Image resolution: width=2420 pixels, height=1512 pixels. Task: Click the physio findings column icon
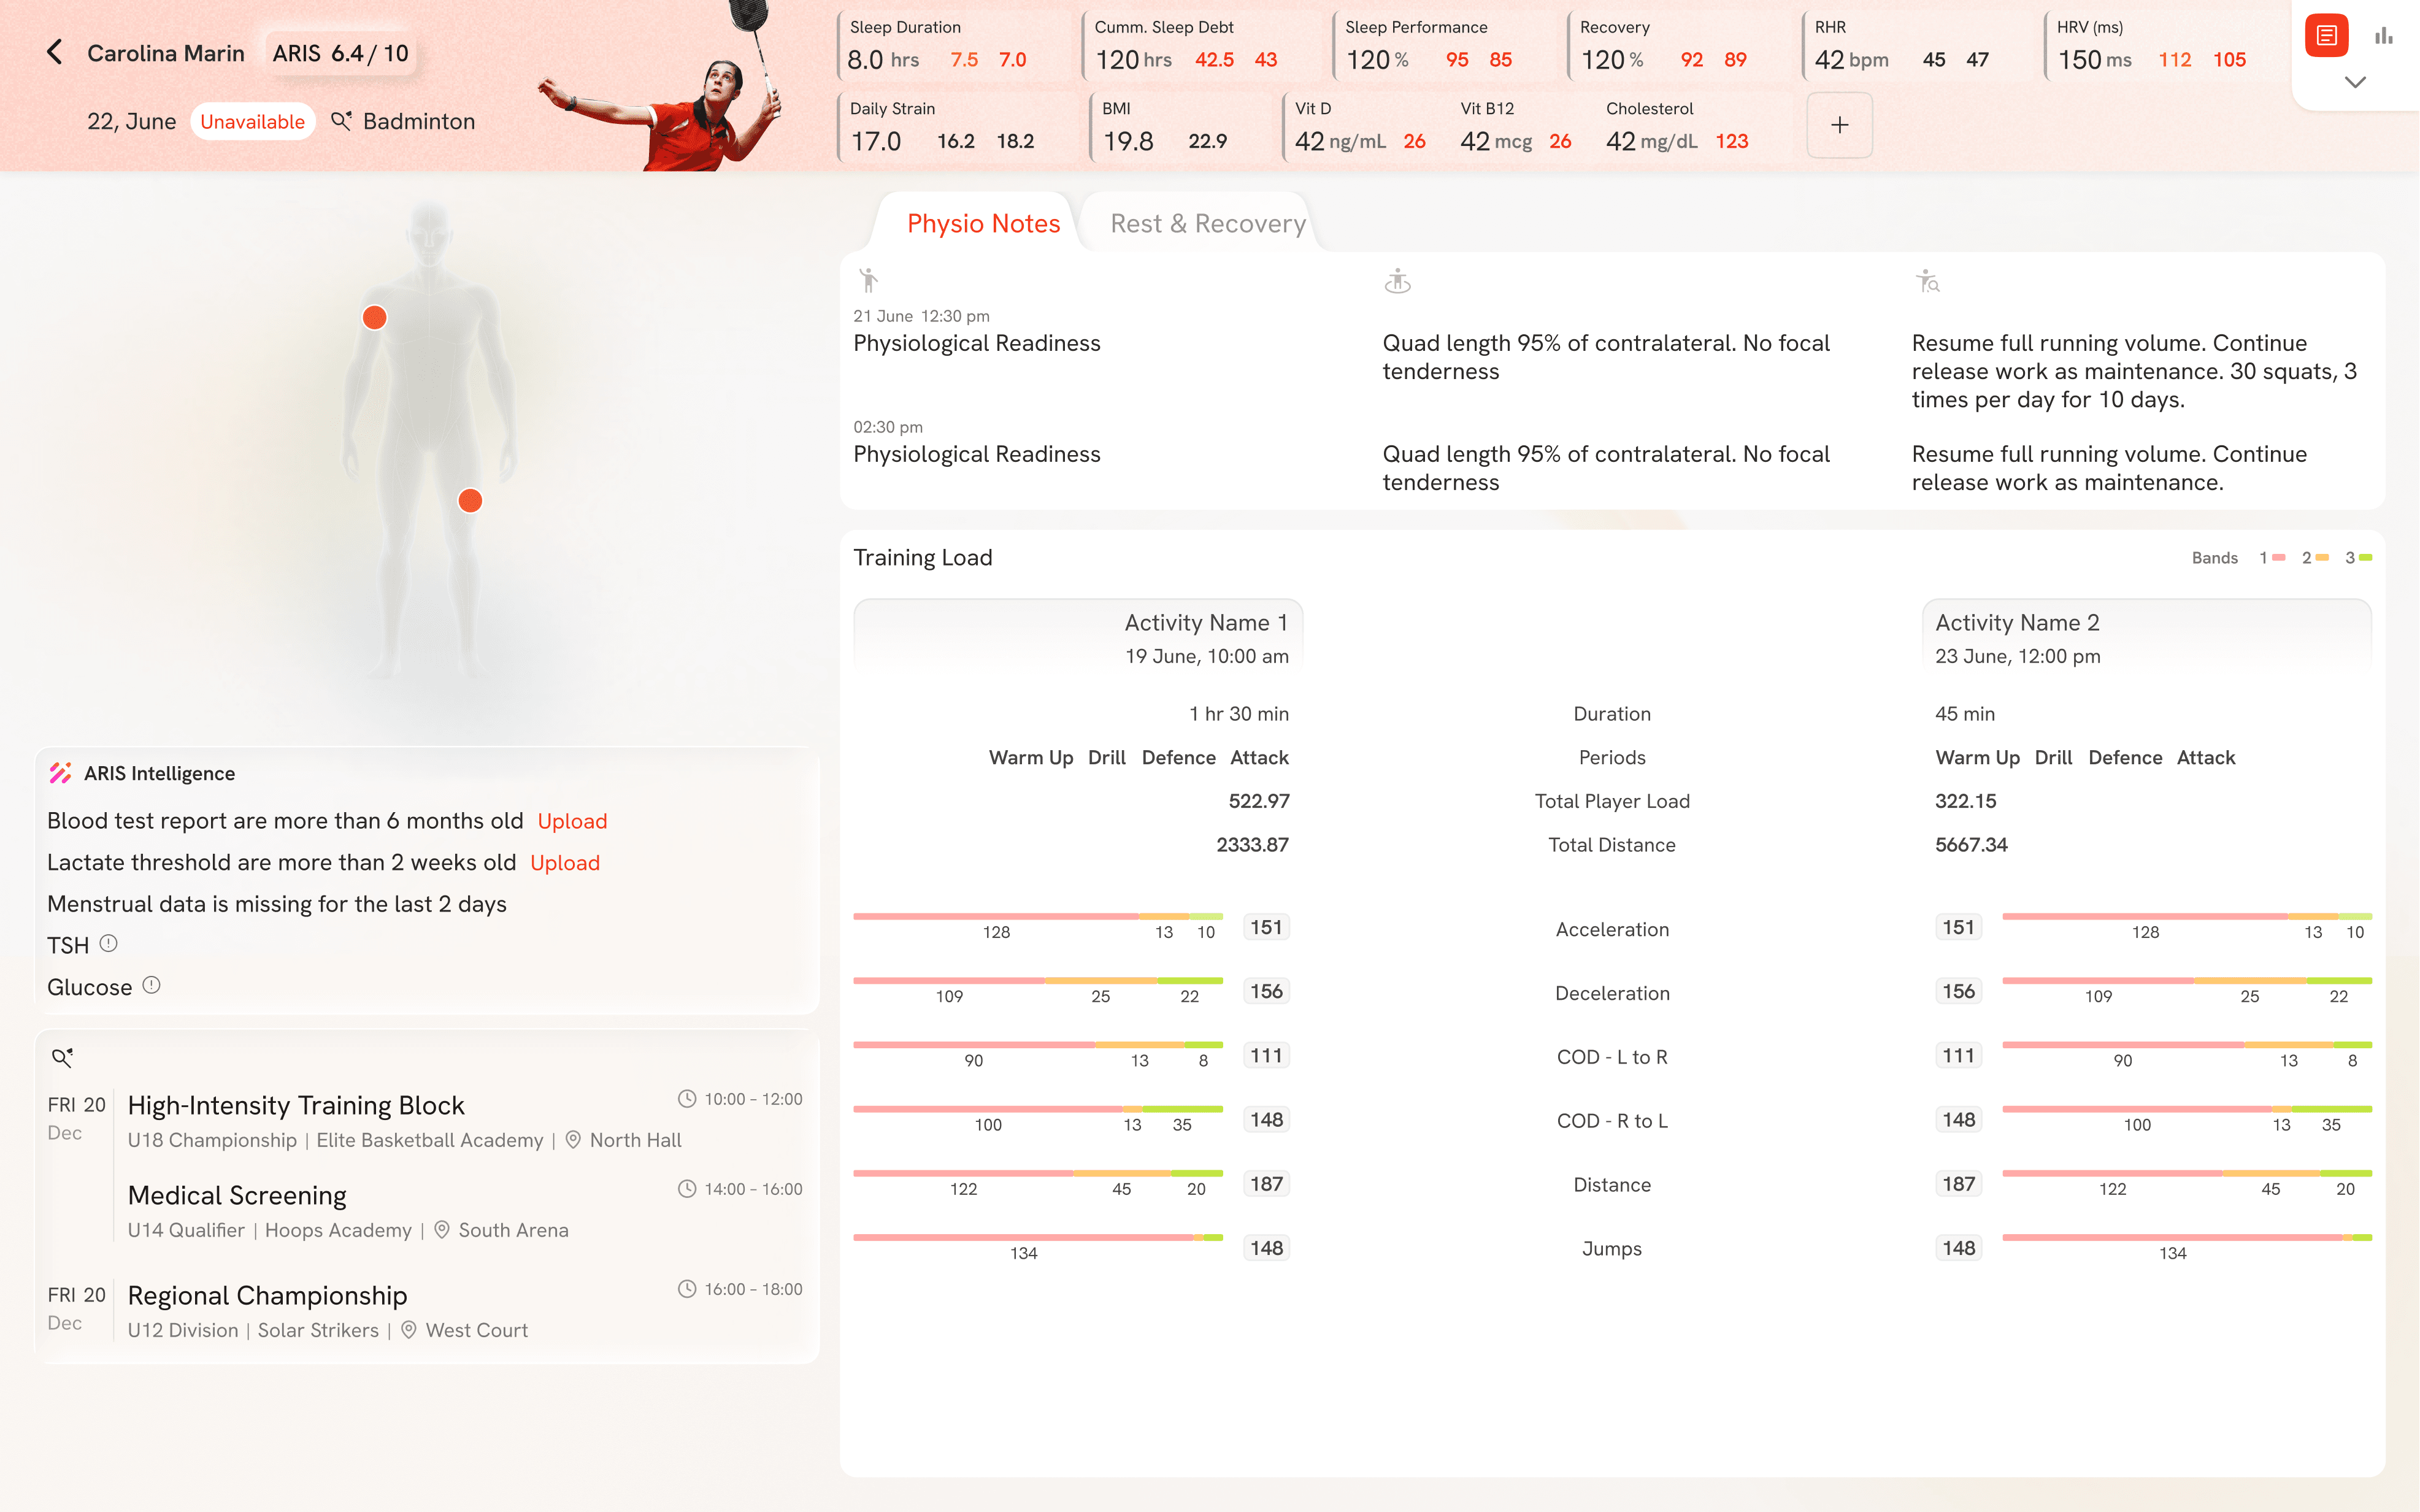(x=1397, y=282)
